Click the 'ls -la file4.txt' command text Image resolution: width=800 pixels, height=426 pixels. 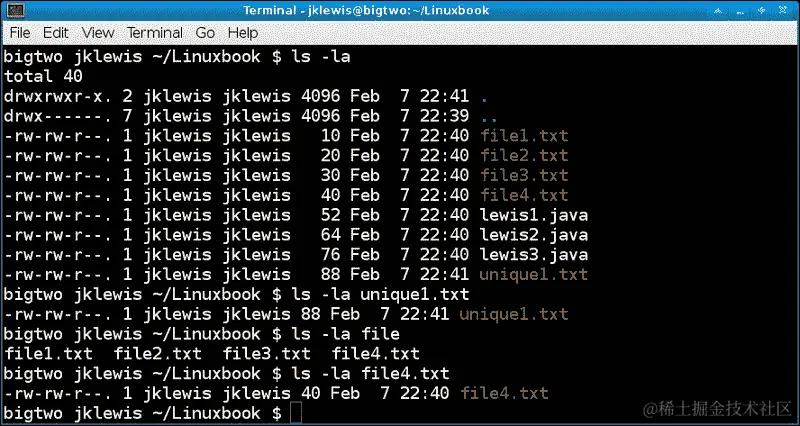370,374
